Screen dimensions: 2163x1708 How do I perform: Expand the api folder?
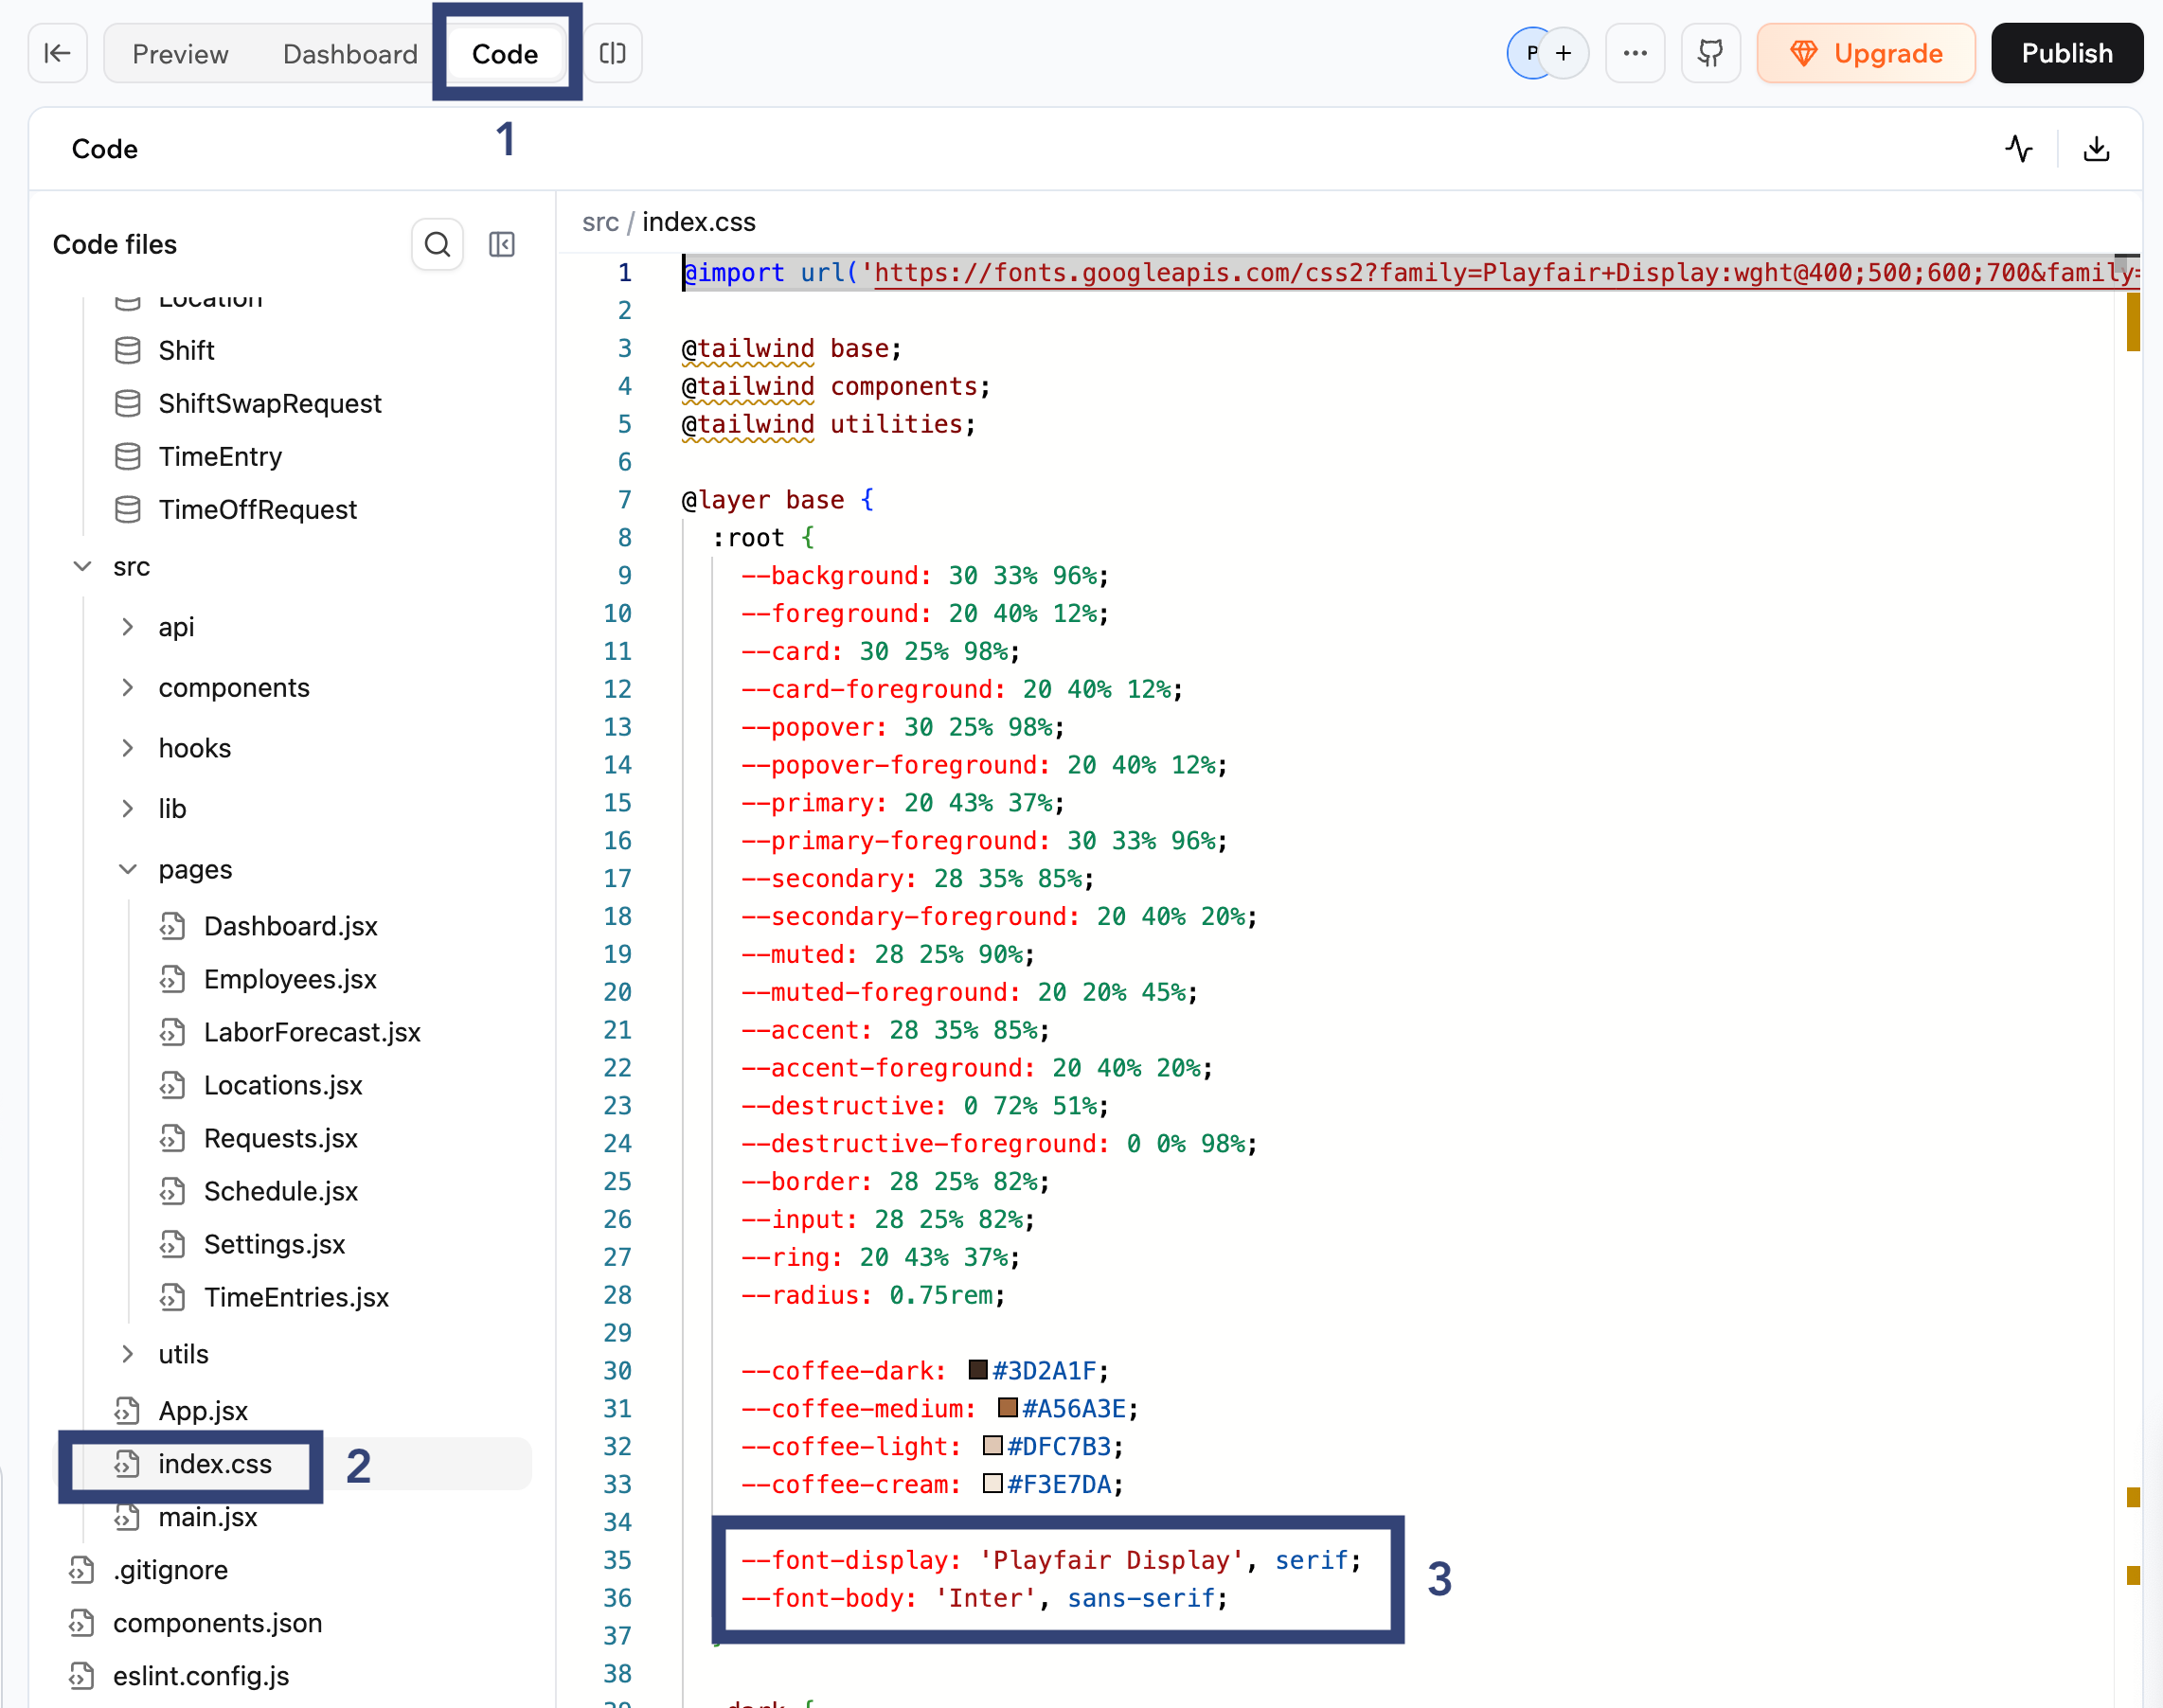pyautogui.click(x=128, y=627)
